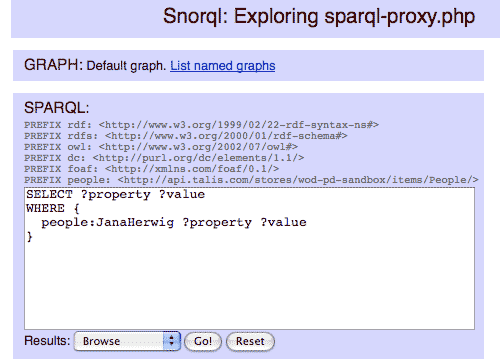Click inside the SPARQL query text area
This screenshot has height=360, width=500.
(249, 258)
